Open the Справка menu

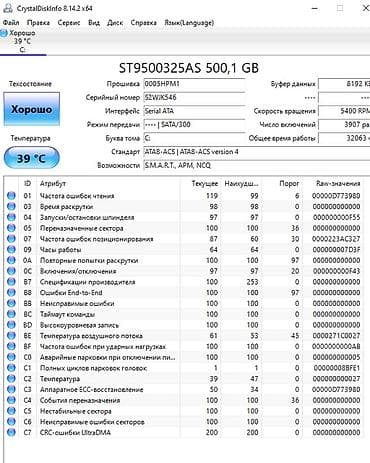[143, 23]
